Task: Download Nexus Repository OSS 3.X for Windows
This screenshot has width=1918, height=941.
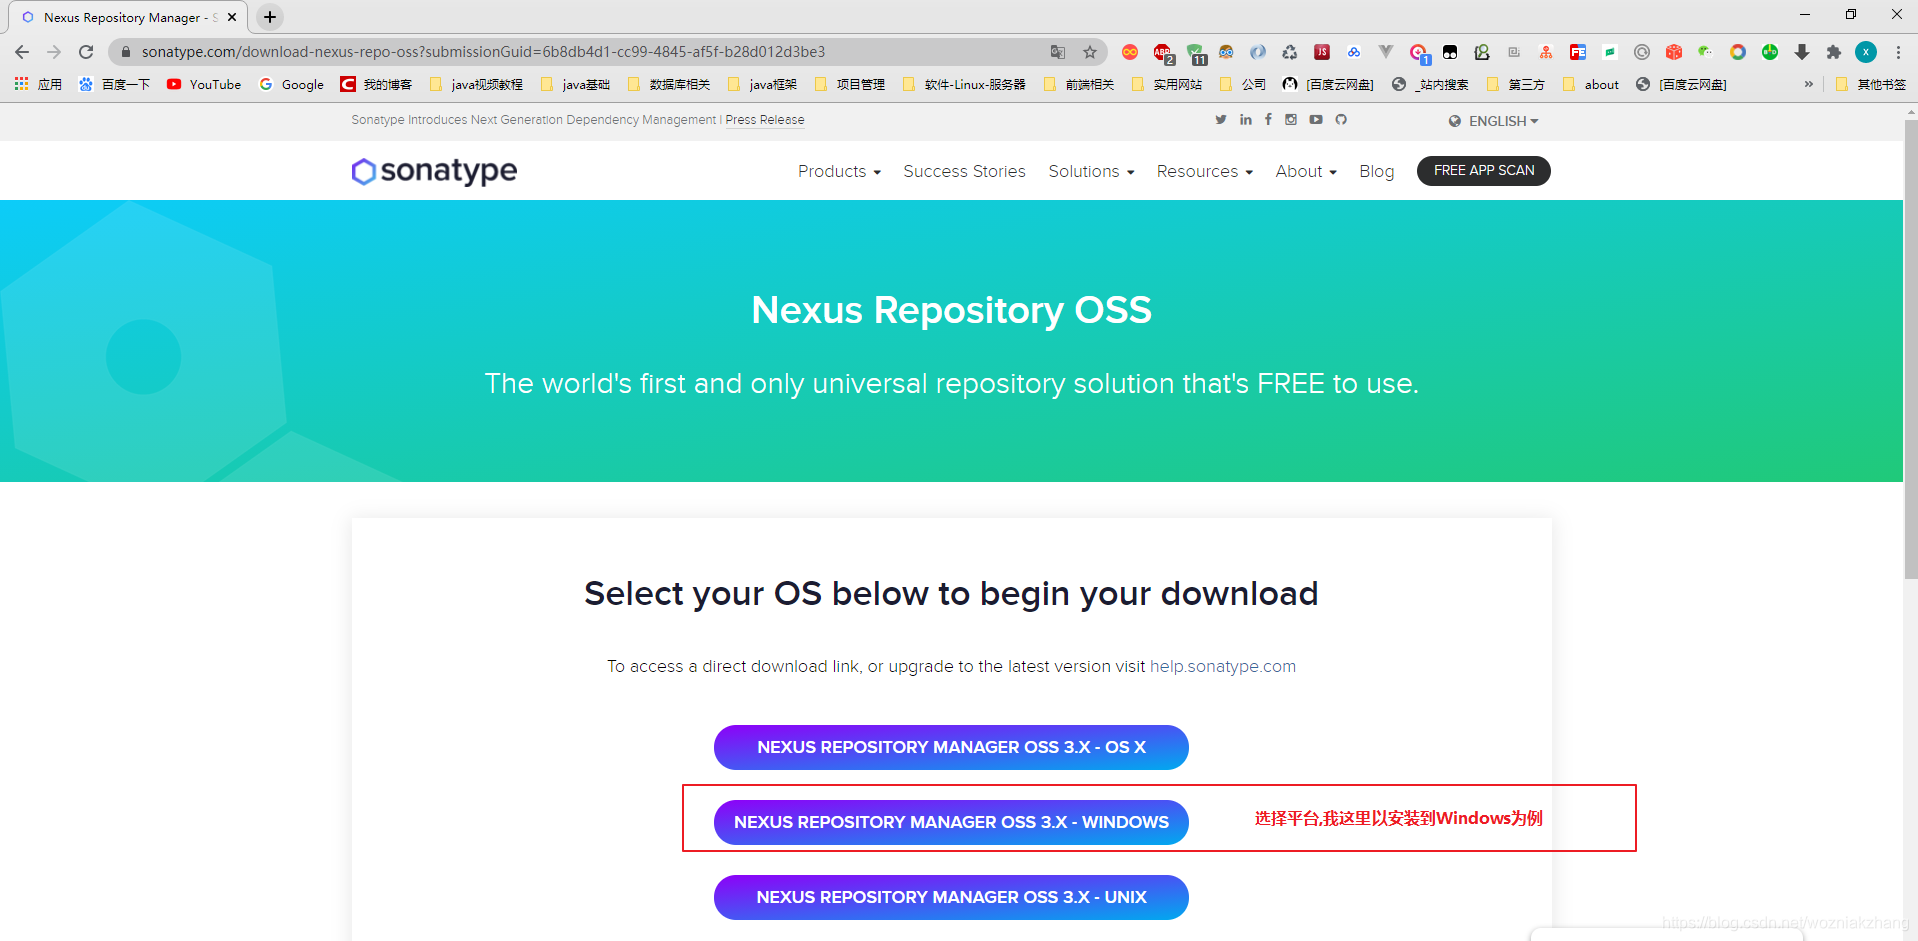Action: point(951,822)
